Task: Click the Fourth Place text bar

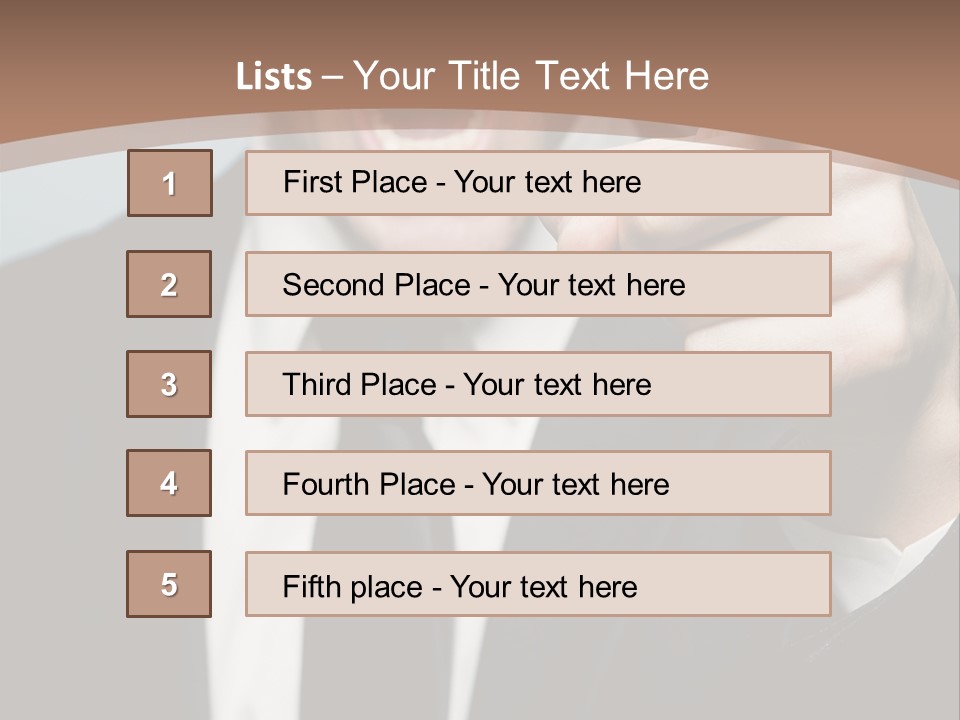Action: click(x=538, y=483)
